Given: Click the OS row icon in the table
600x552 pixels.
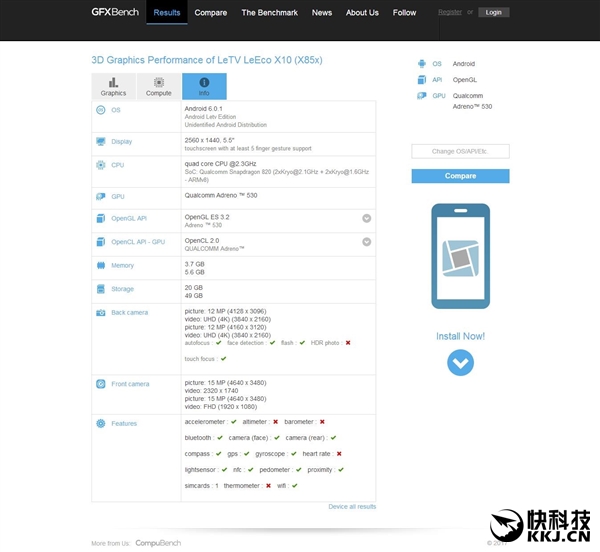Looking at the screenshot, I should (101, 110).
